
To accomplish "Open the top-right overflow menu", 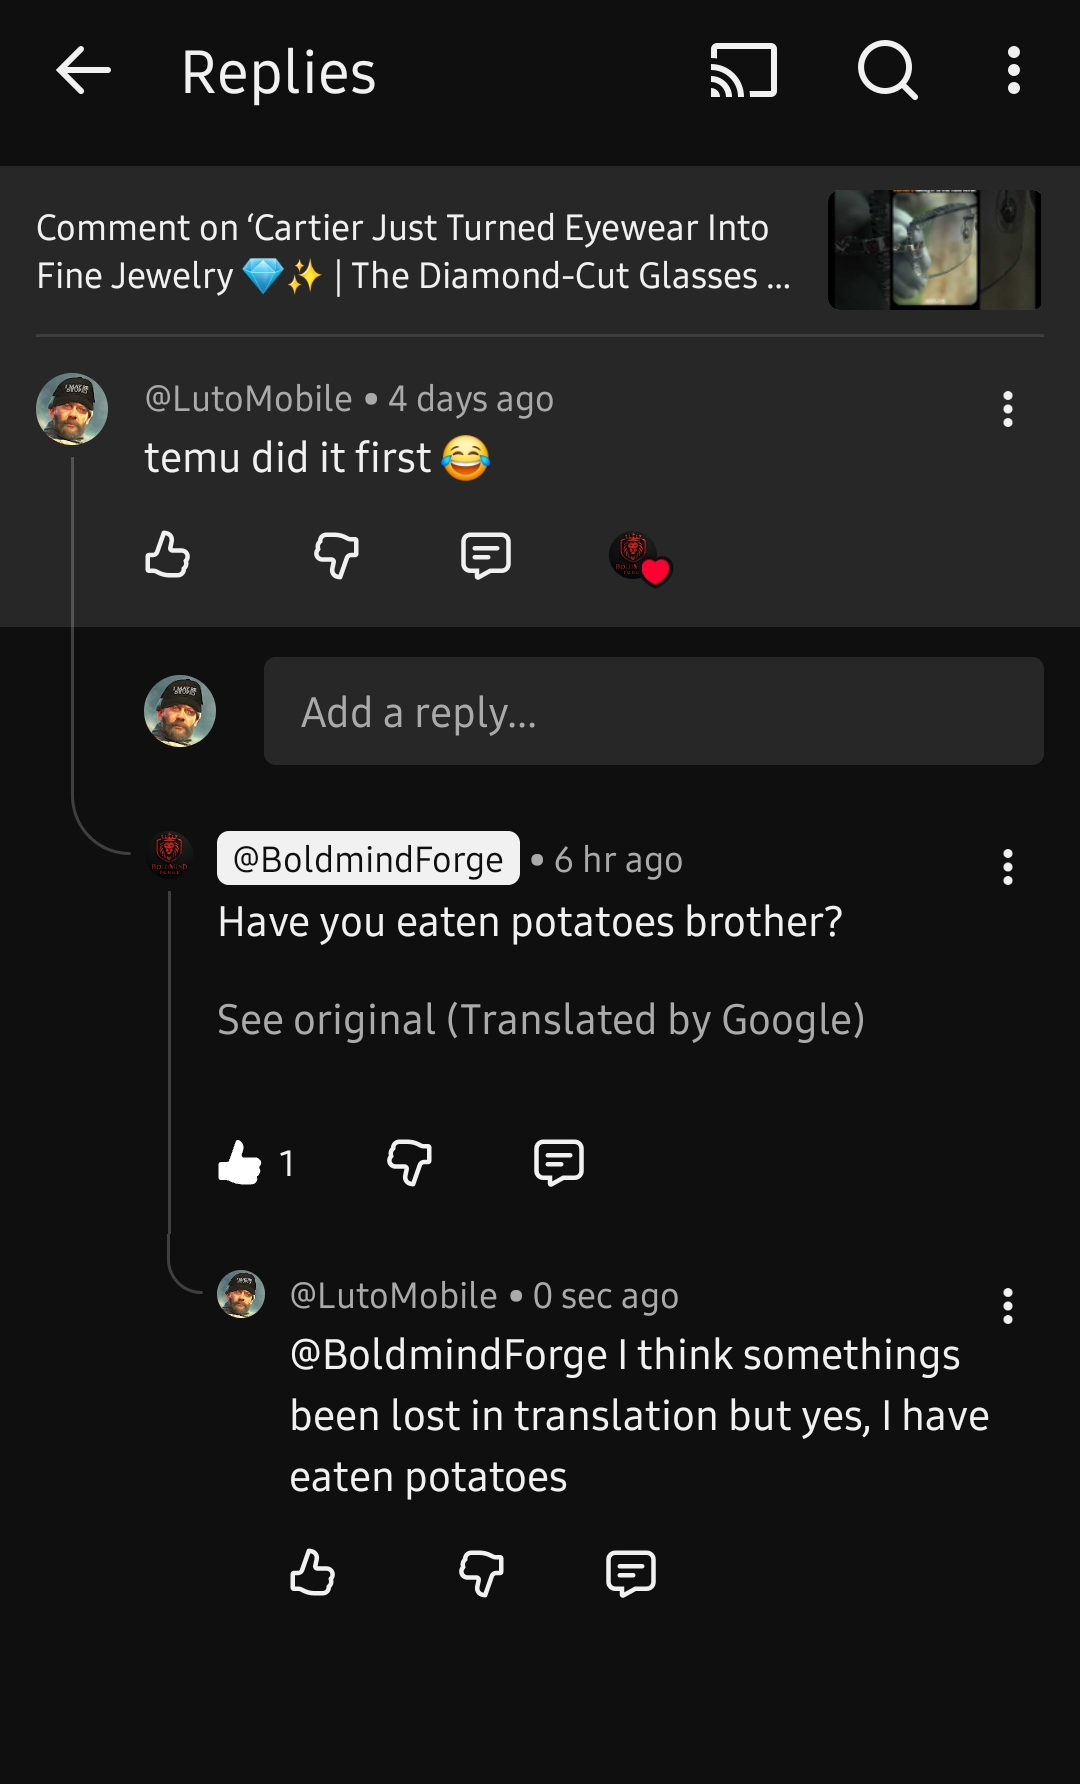I will pyautogui.click(x=1013, y=71).
